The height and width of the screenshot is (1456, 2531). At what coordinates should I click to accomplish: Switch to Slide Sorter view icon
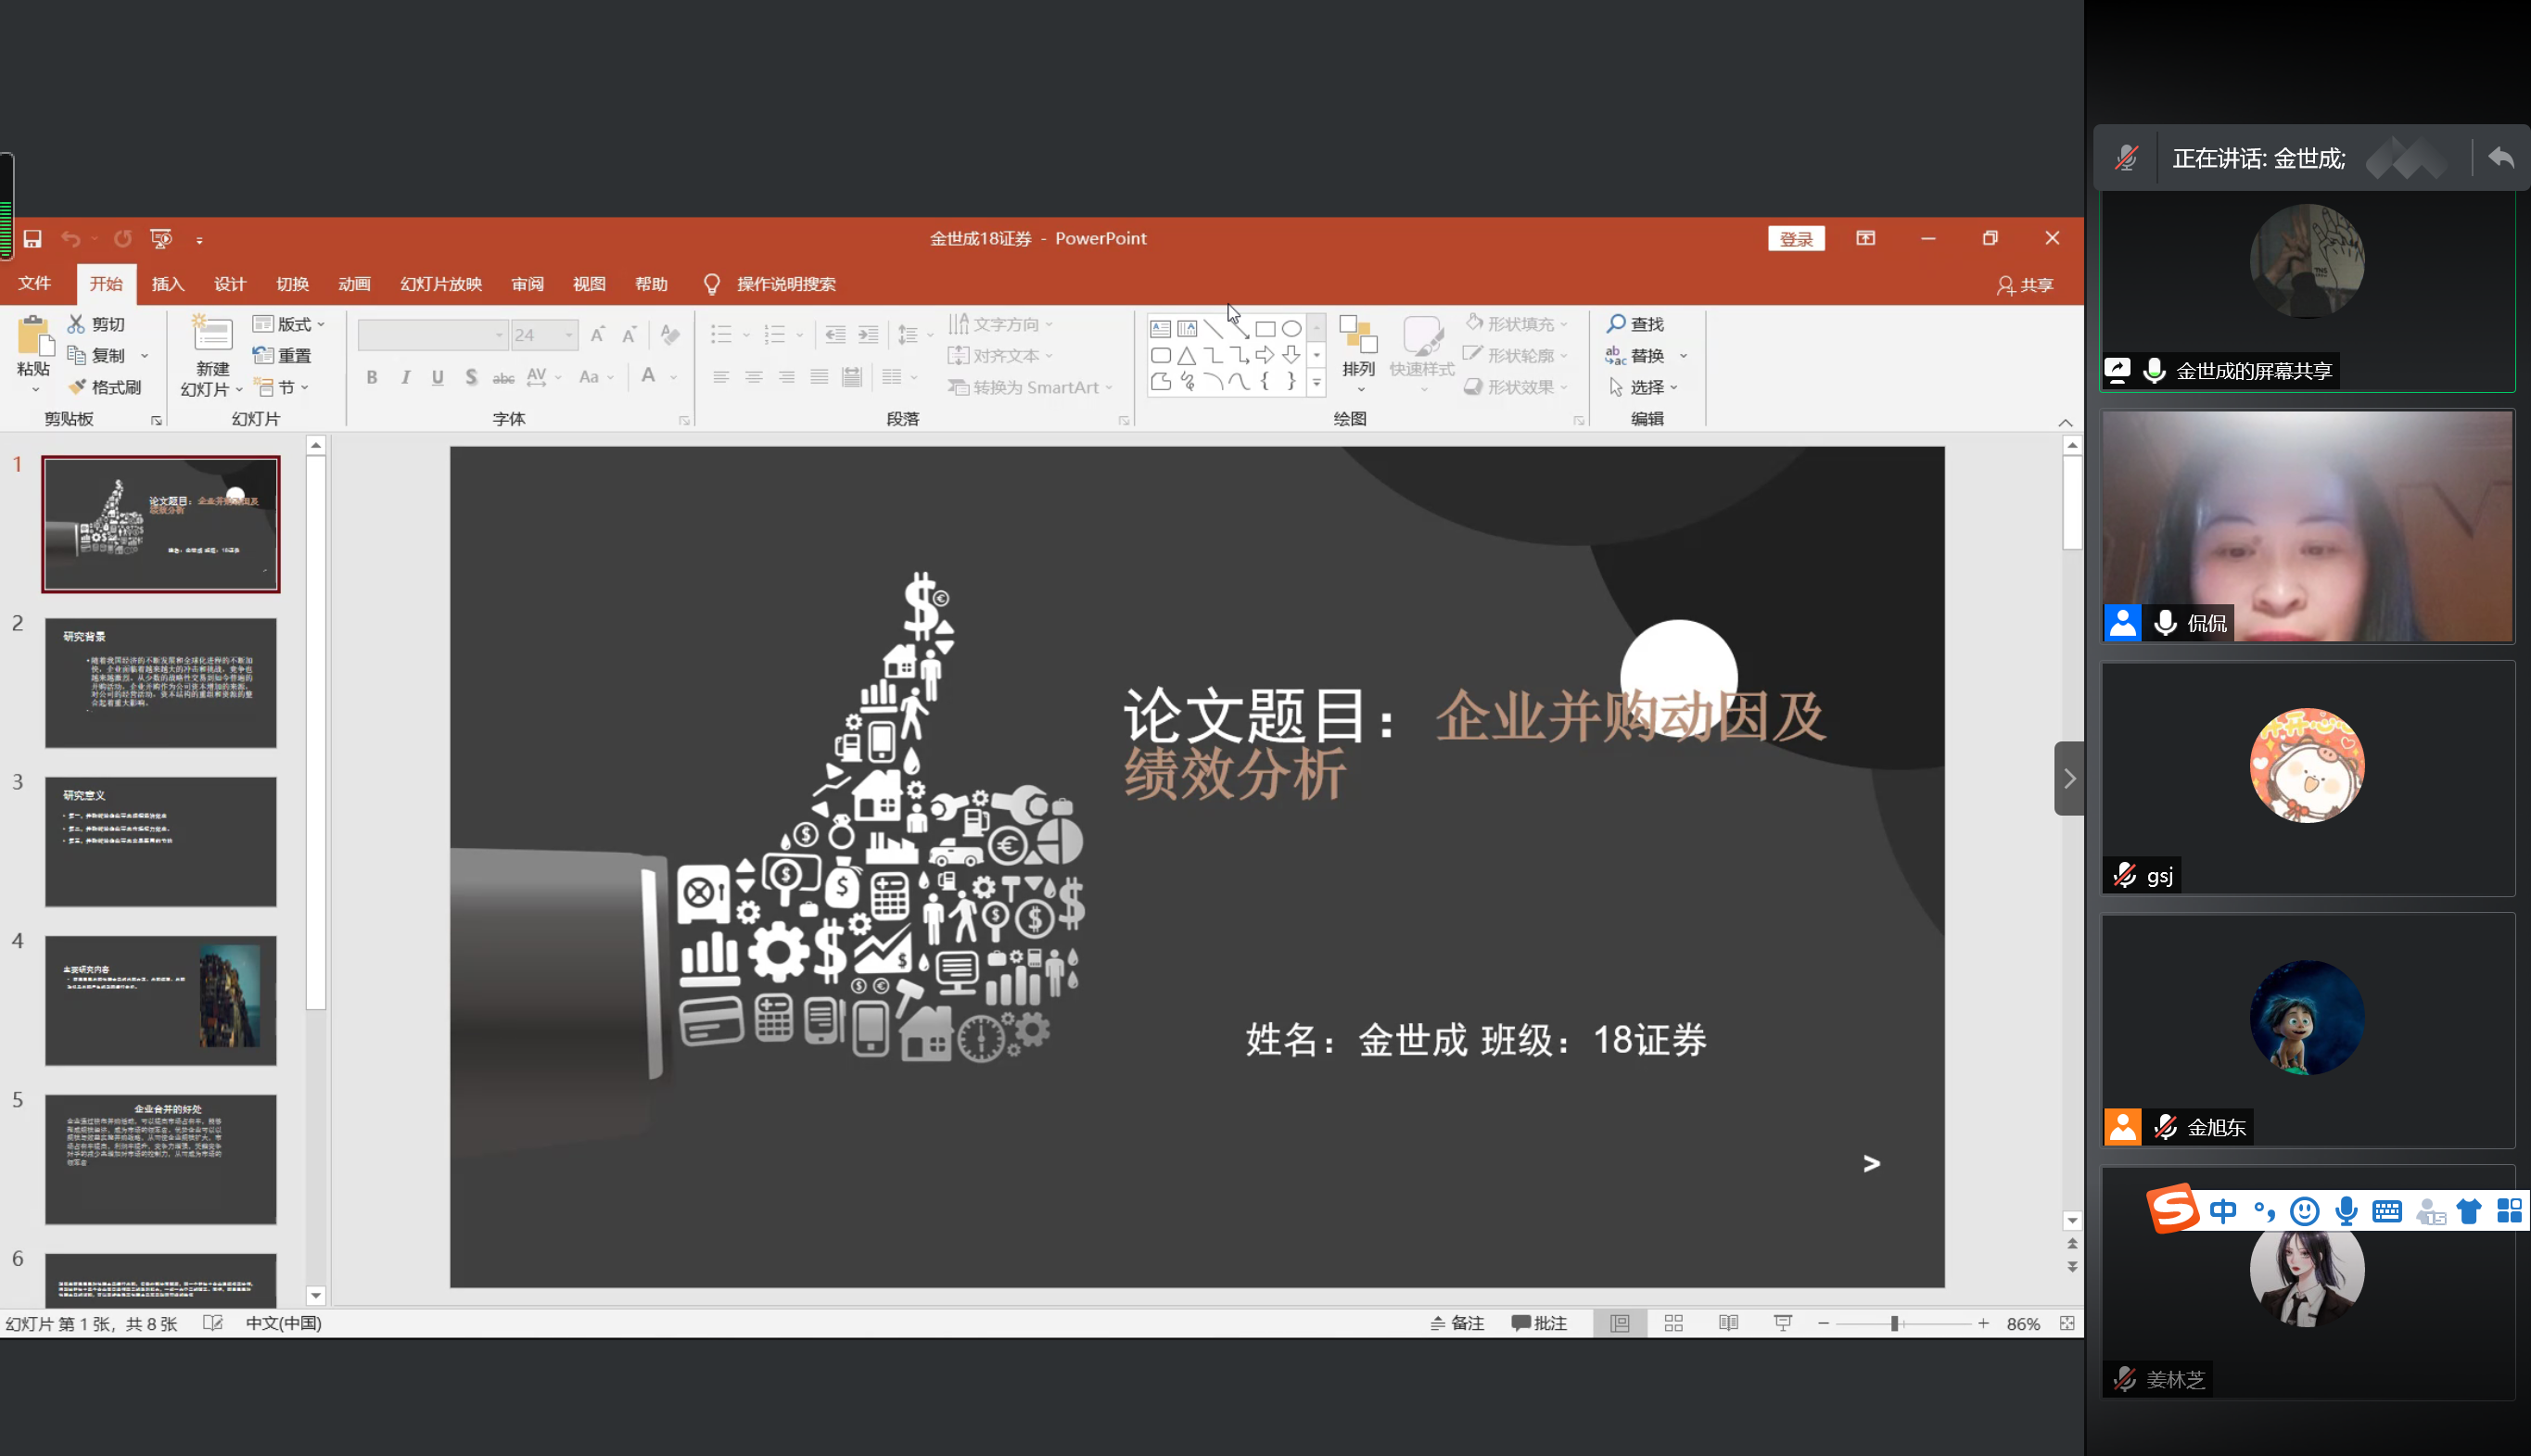1674,1323
